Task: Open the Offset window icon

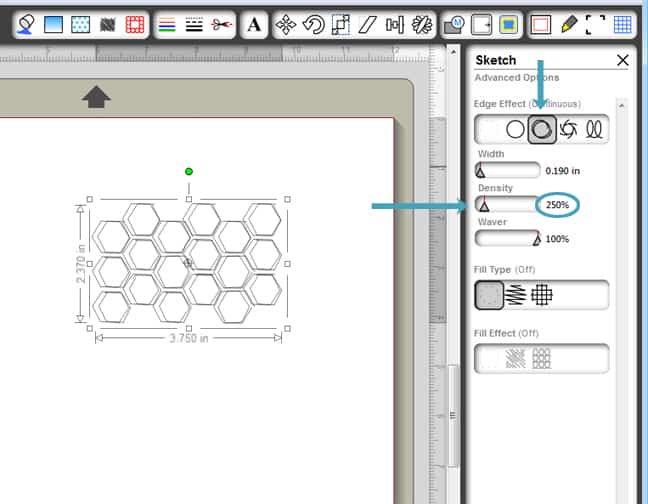Action: pos(482,25)
